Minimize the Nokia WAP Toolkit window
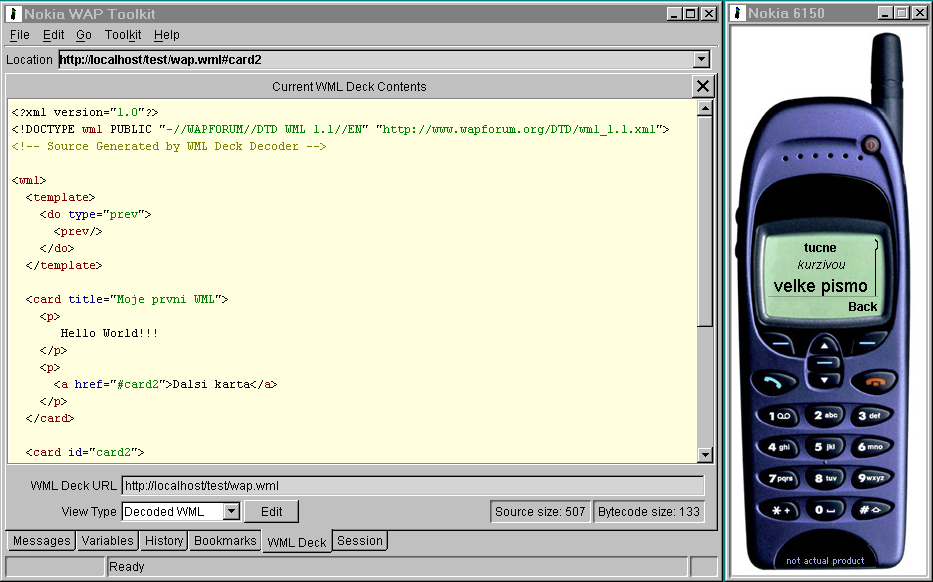933x582 pixels. (674, 13)
